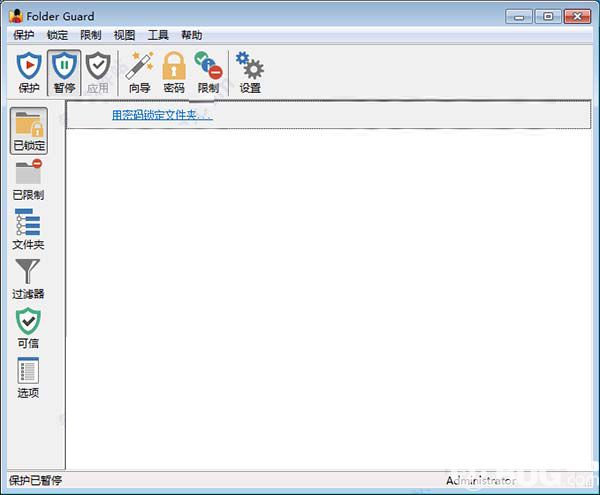600x495 pixels.
Task: Launch the 向导 wizard wand tool
Action: coord(139,73)
